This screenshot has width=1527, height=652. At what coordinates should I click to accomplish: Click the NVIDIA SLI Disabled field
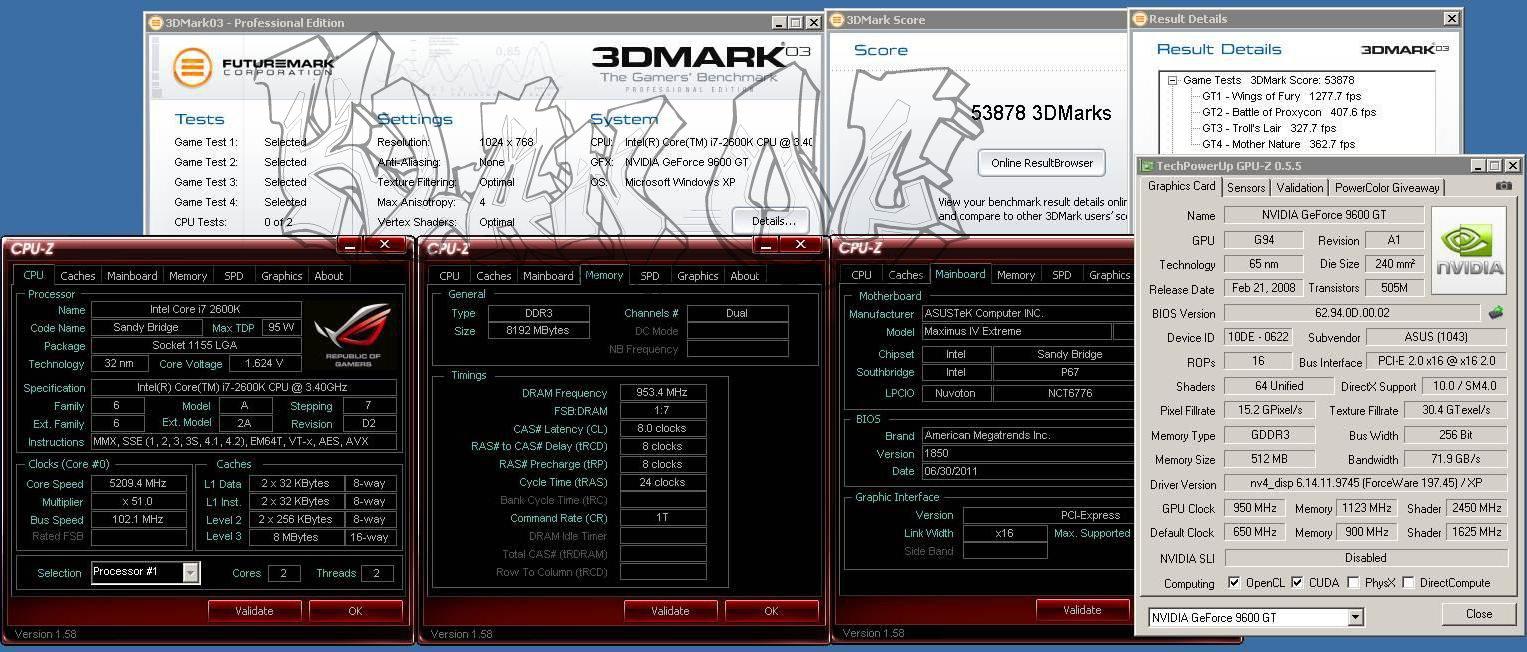click(1366, 558)
